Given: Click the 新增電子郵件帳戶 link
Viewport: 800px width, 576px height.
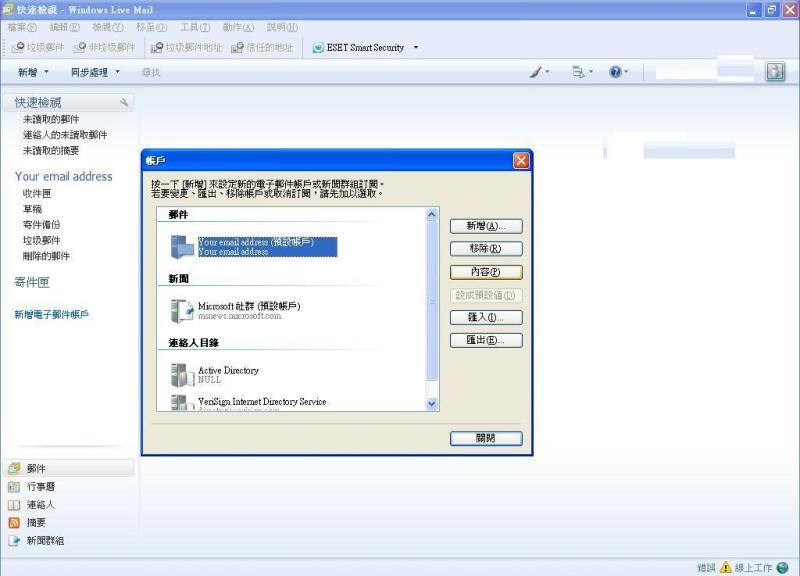Looking at the screenshot, I should (x=52, y=315).
